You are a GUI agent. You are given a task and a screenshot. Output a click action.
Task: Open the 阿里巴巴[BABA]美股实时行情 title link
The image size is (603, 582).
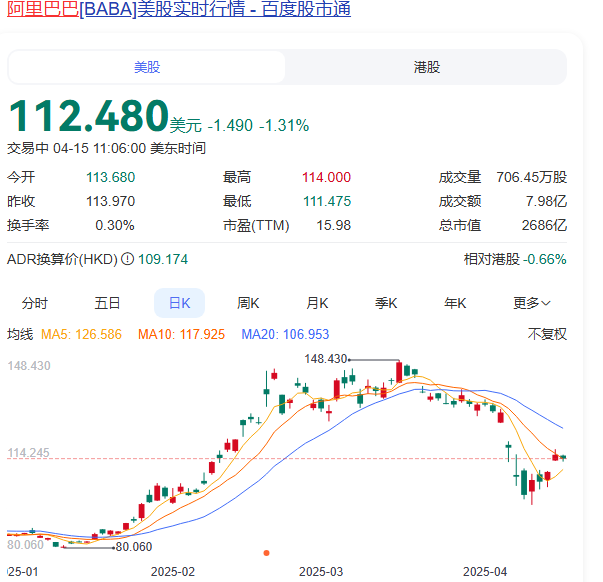point(179,8)
